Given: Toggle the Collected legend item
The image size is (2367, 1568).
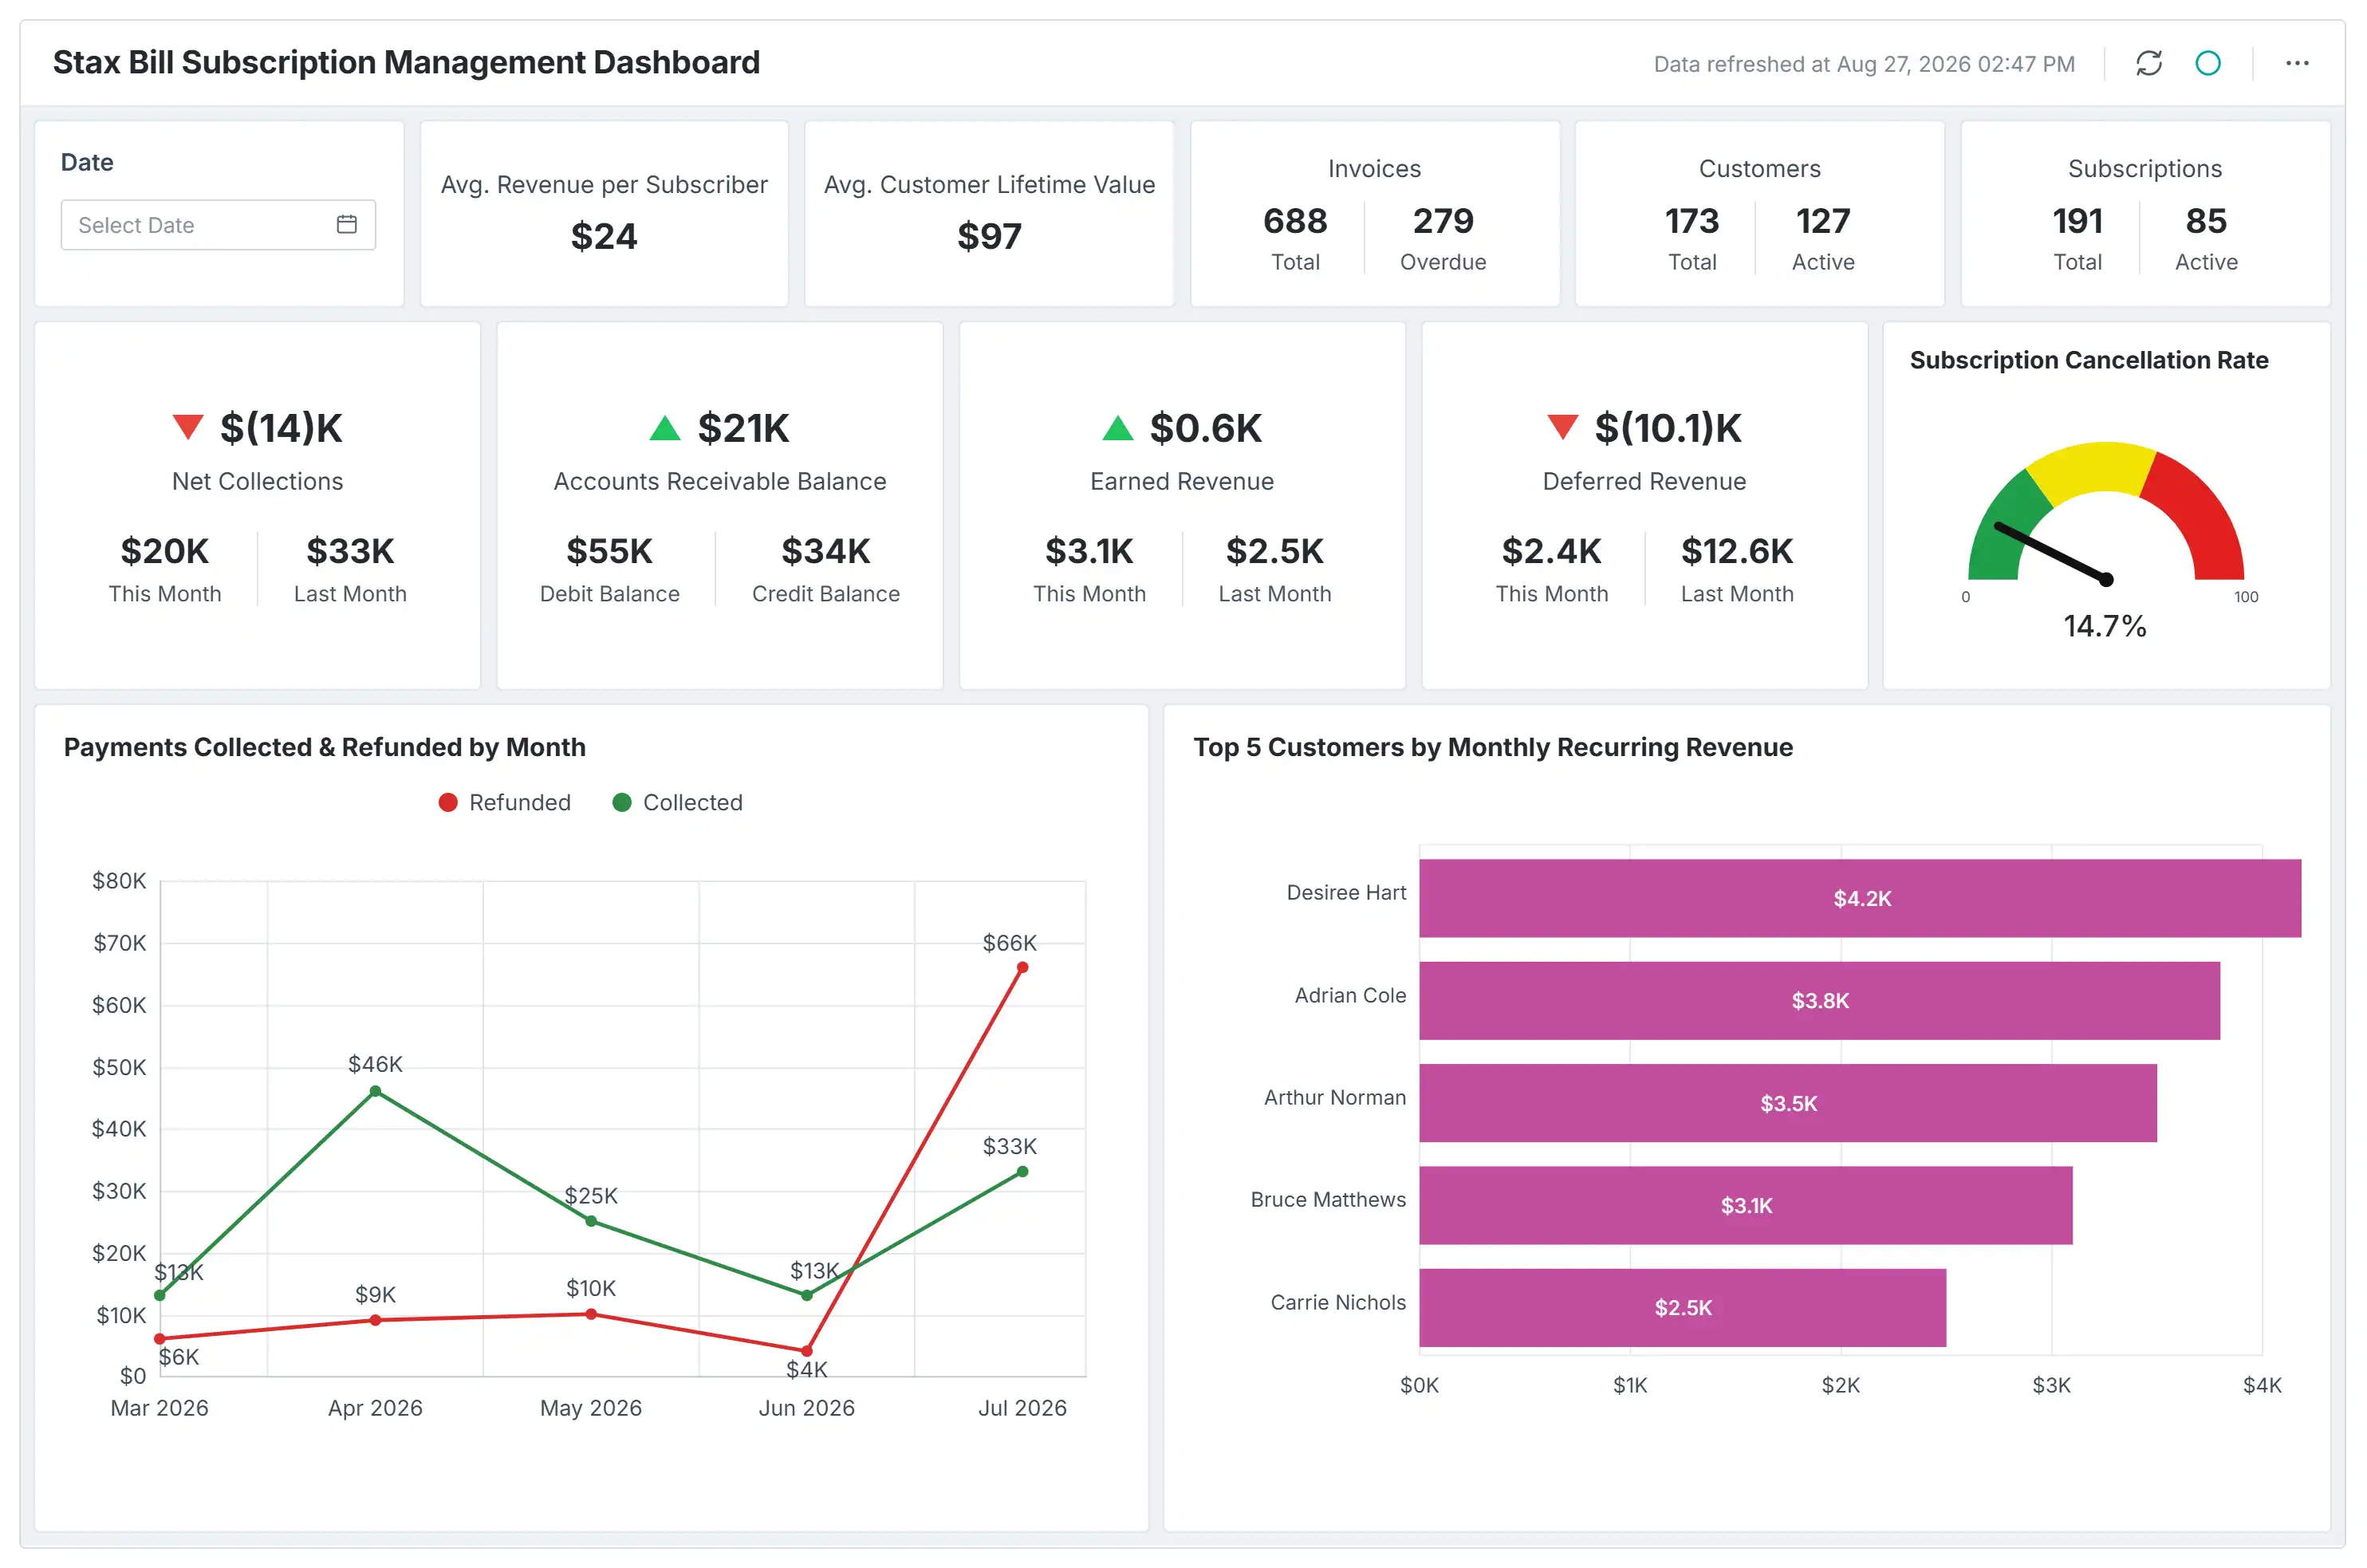Looking at the screenshot, I should [x=677, y=802].
